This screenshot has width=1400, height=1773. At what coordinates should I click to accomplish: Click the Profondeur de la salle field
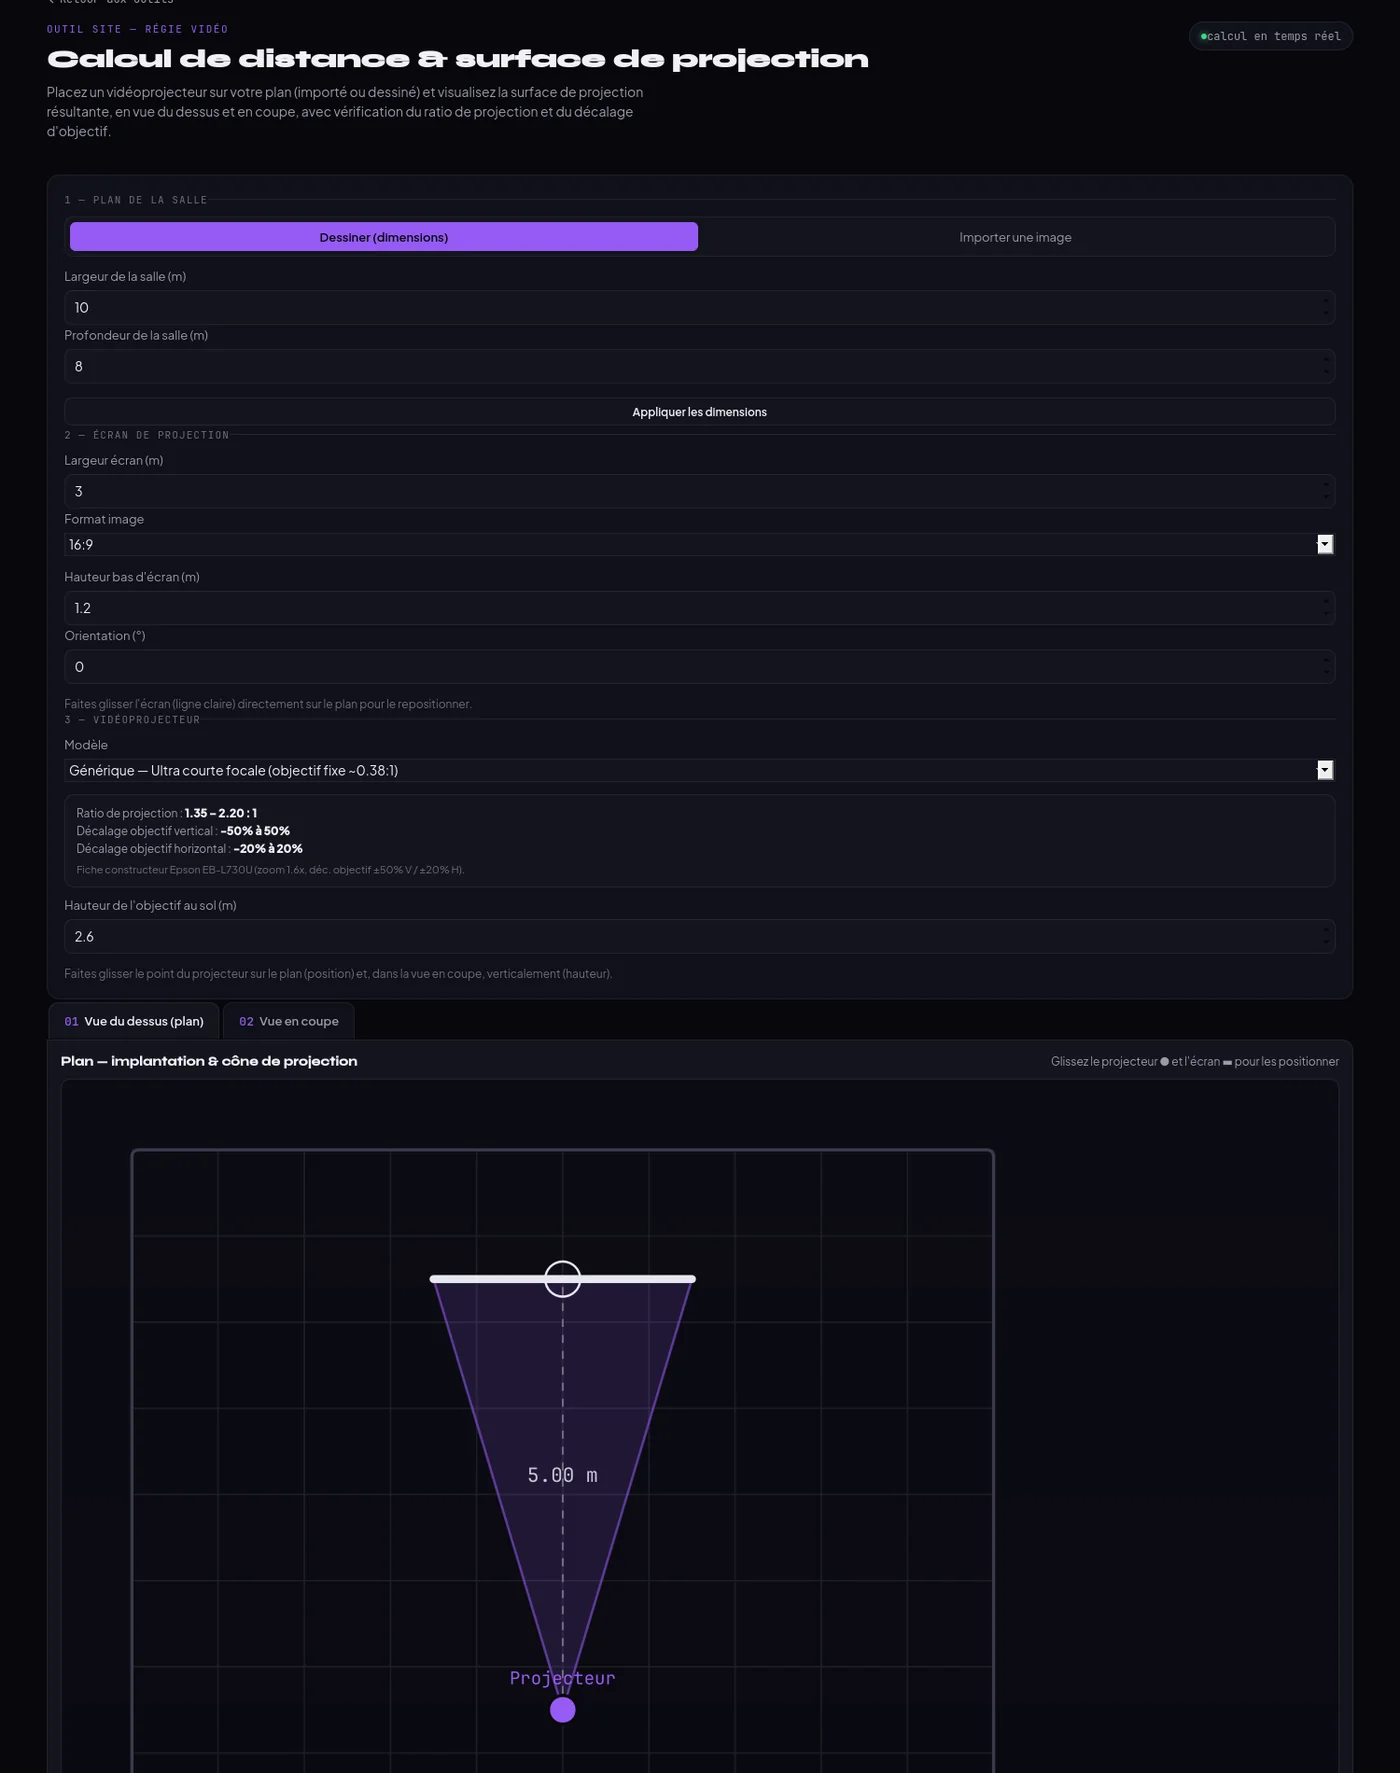coord(699,366)
